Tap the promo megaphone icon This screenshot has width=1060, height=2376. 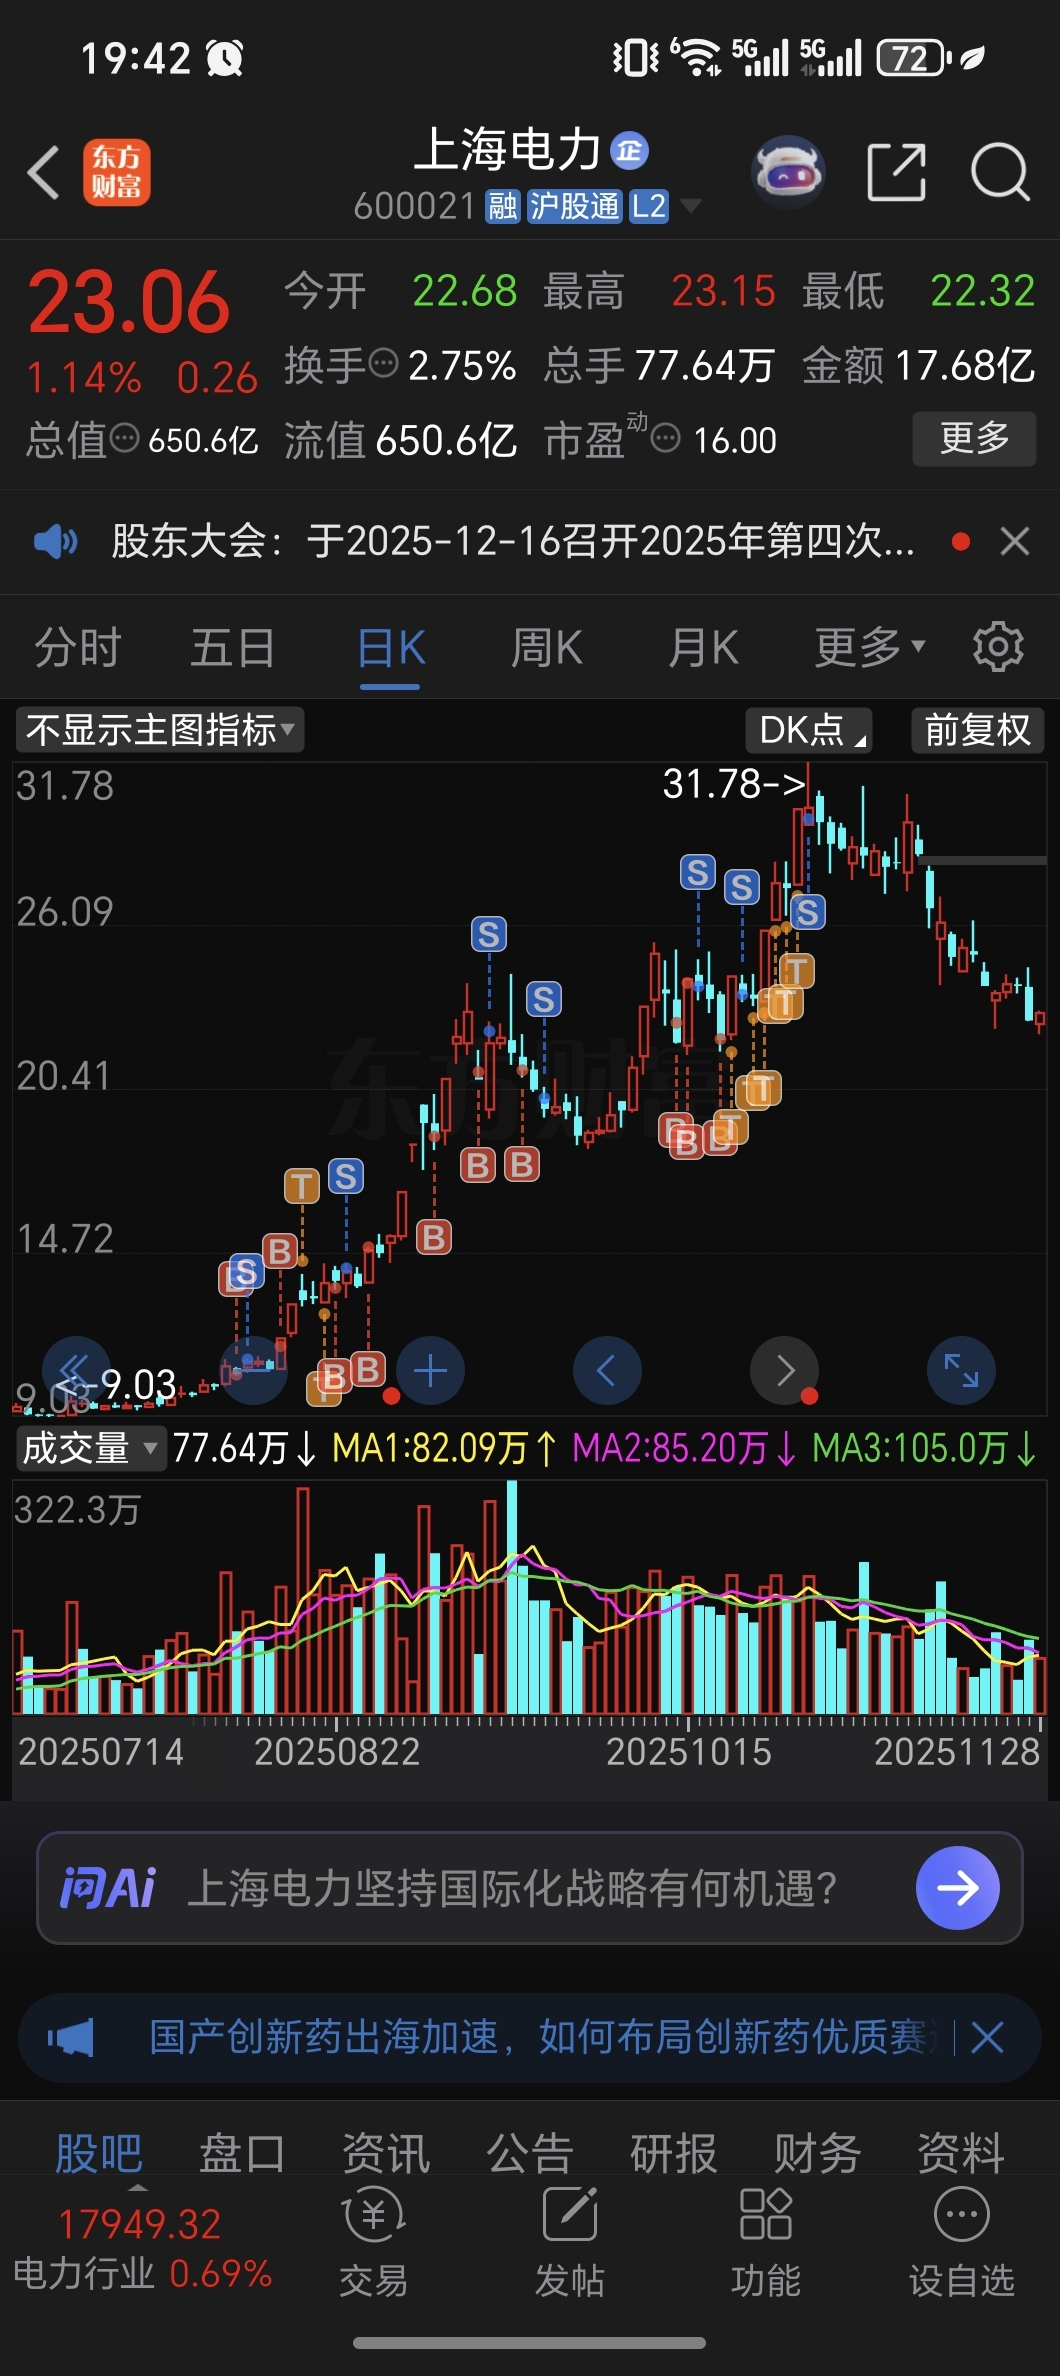71,2037
